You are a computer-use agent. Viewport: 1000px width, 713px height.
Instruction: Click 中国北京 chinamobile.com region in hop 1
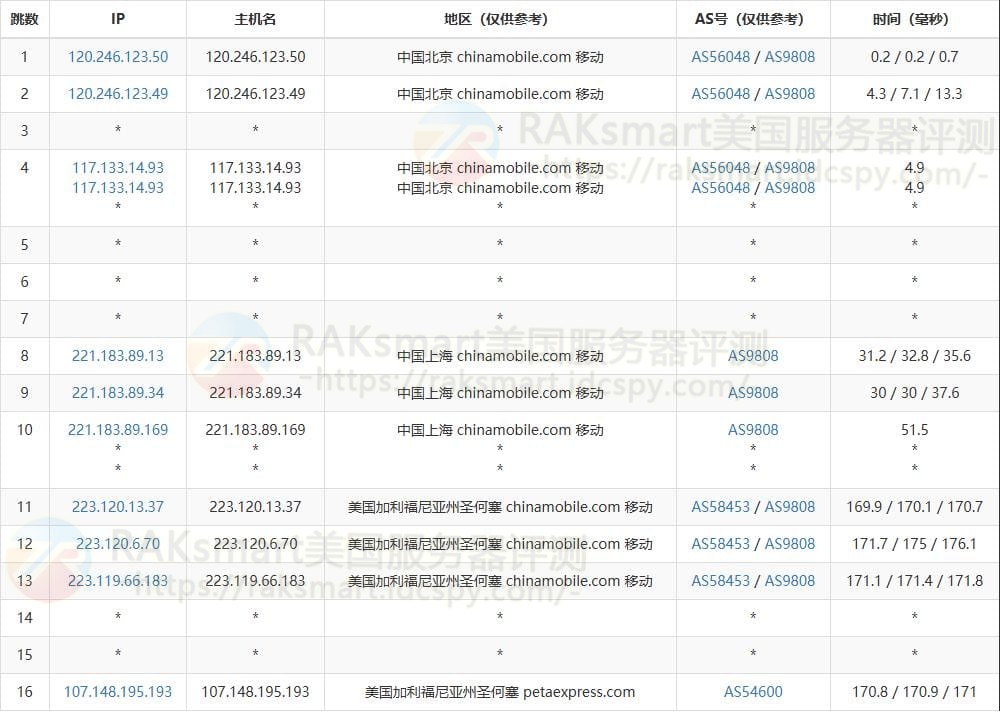(x=500, y=57)
